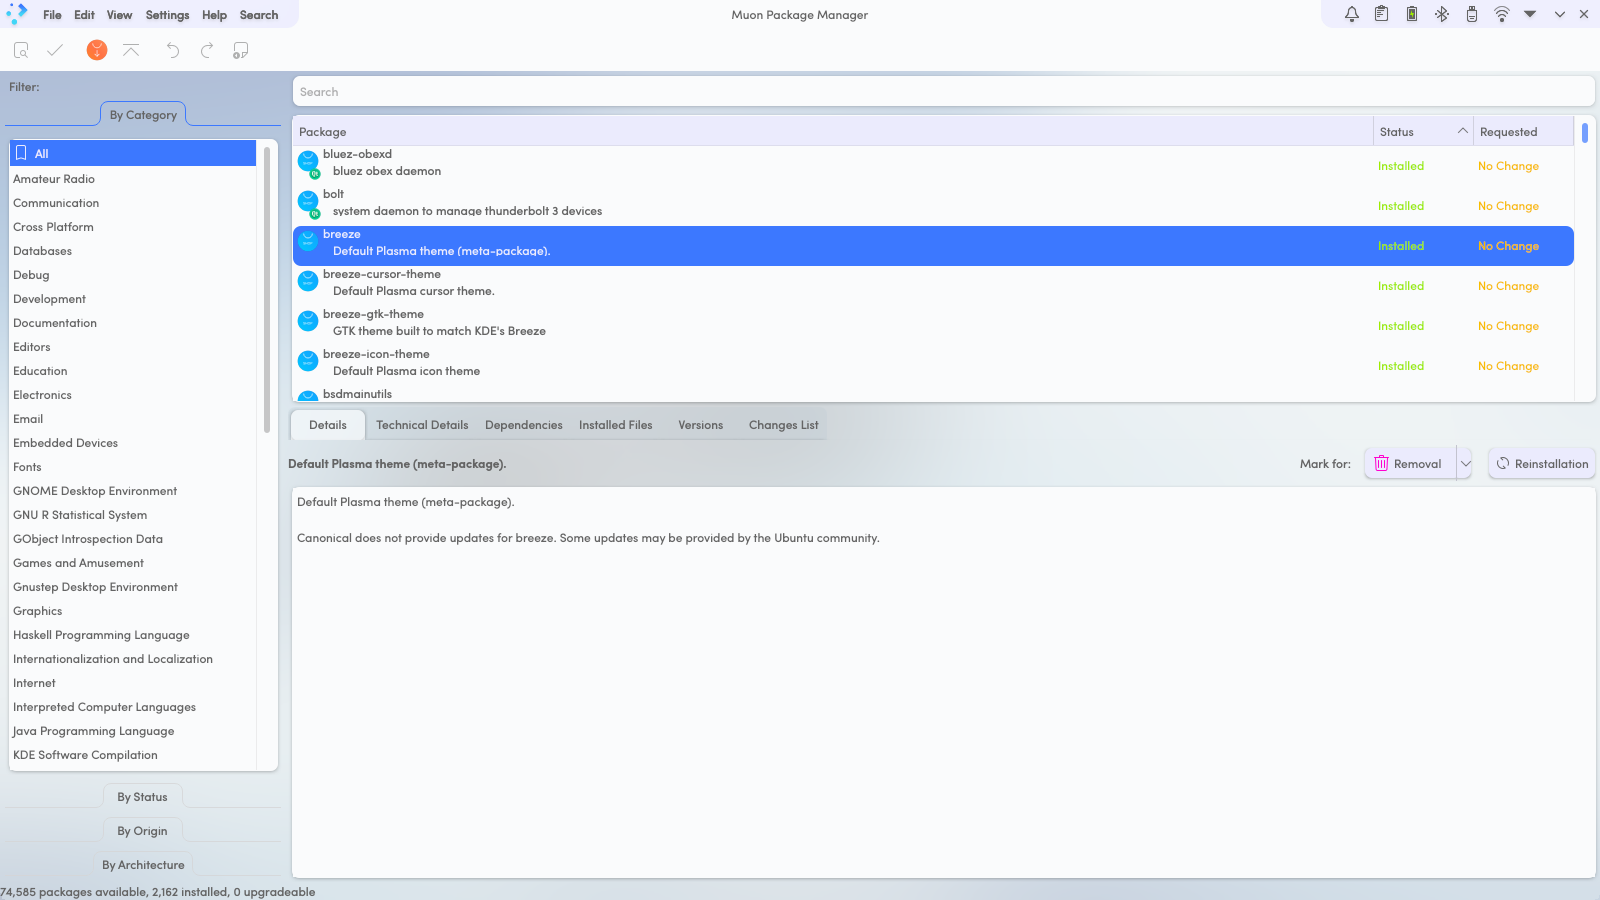Screen dimensions: 1600x900
Task: Expand the By Origin filter
Action: pos(142,831)
